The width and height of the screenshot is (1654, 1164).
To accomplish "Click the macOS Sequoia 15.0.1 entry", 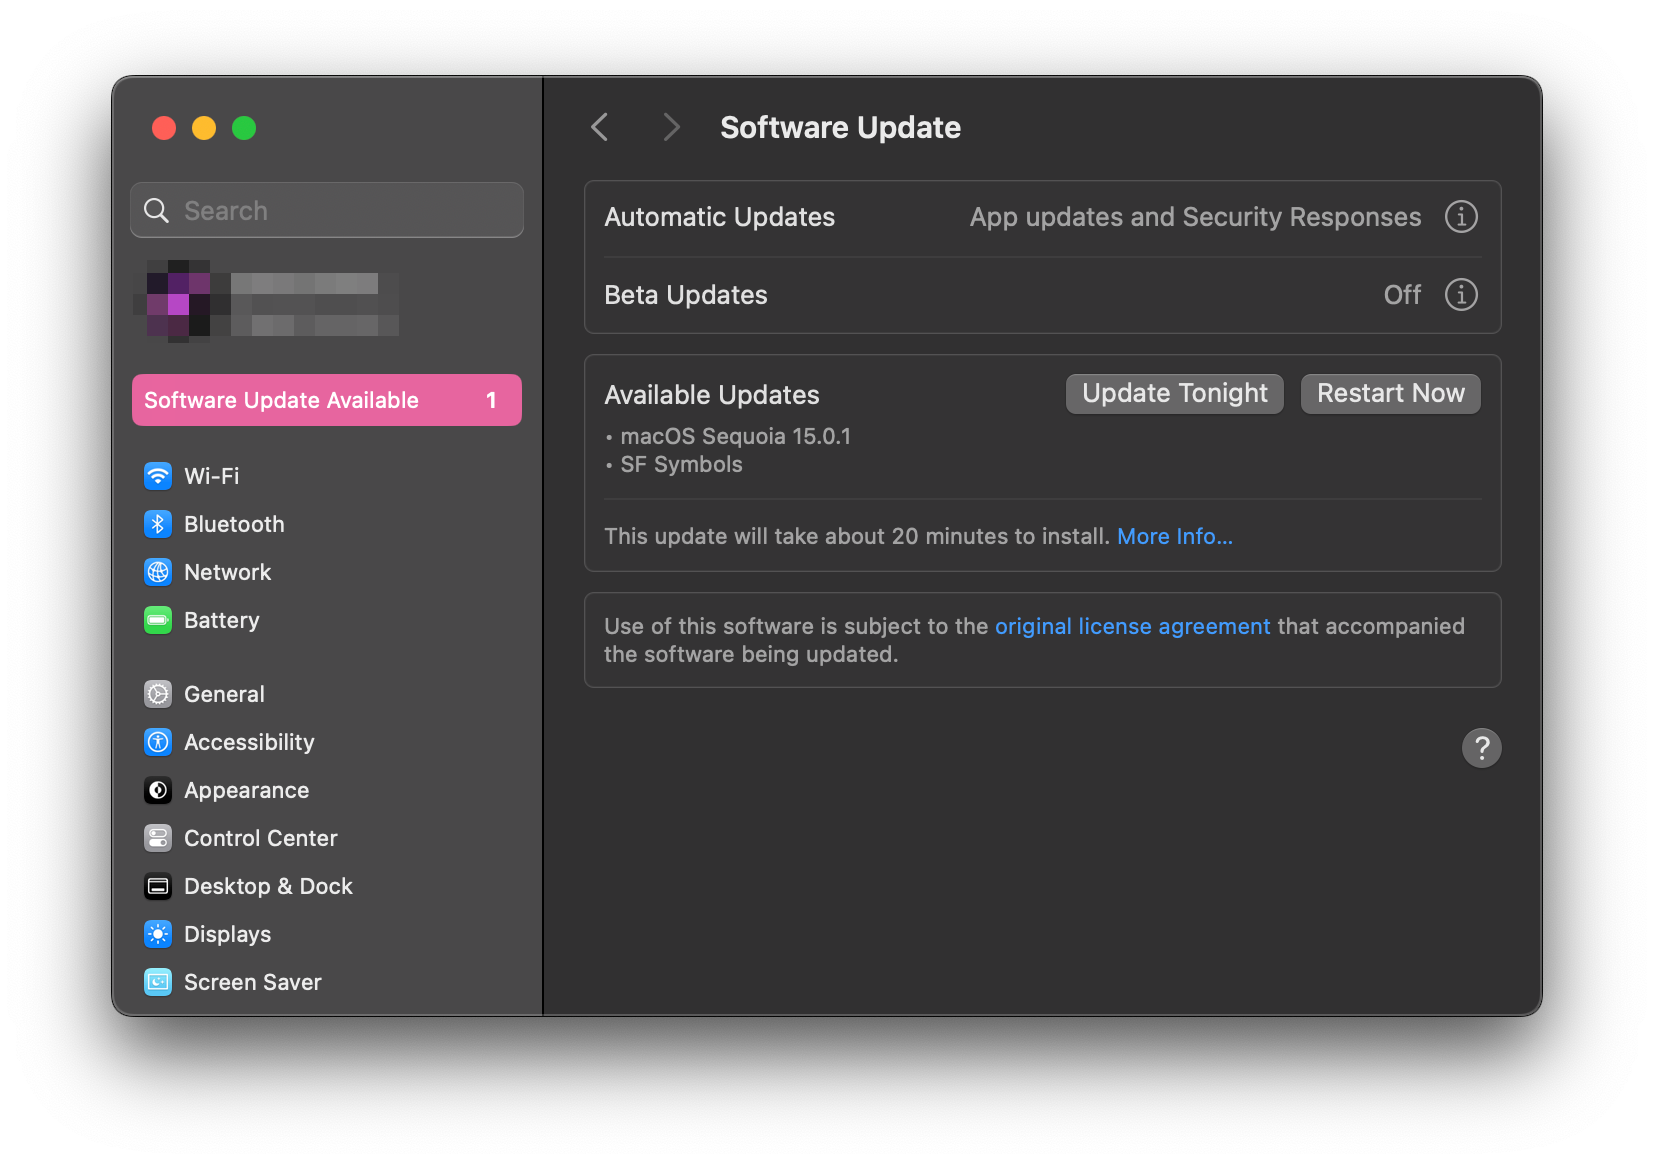I will [735, 437].
